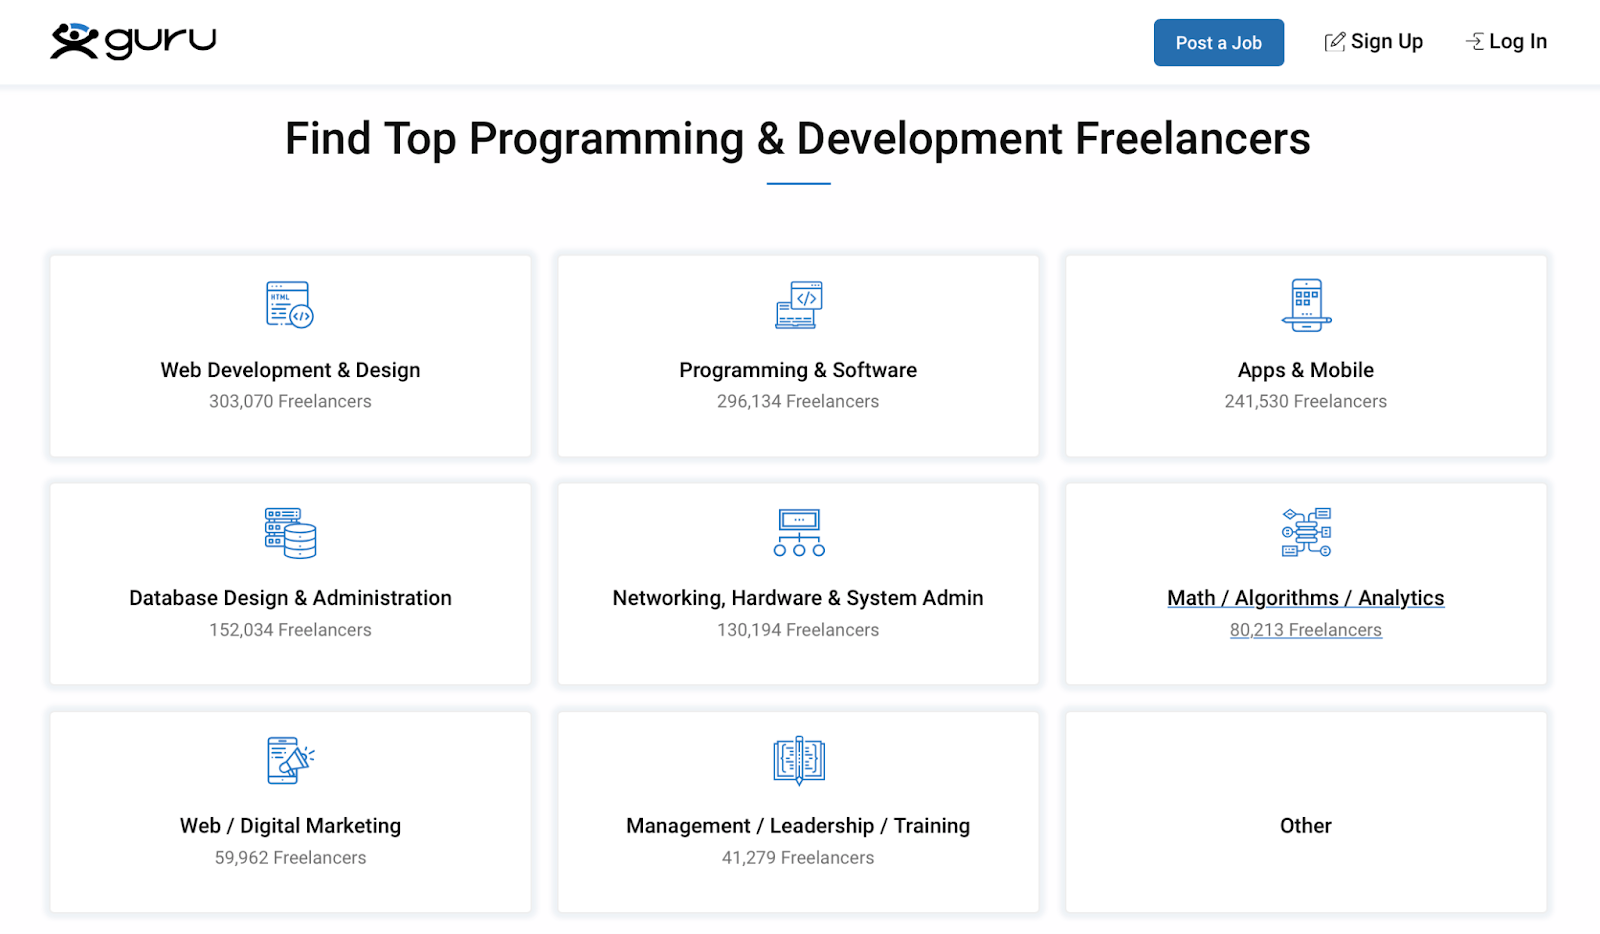Click 130,194 Freelancers count text
The image size is (1600, 934).
click(798, 630)
